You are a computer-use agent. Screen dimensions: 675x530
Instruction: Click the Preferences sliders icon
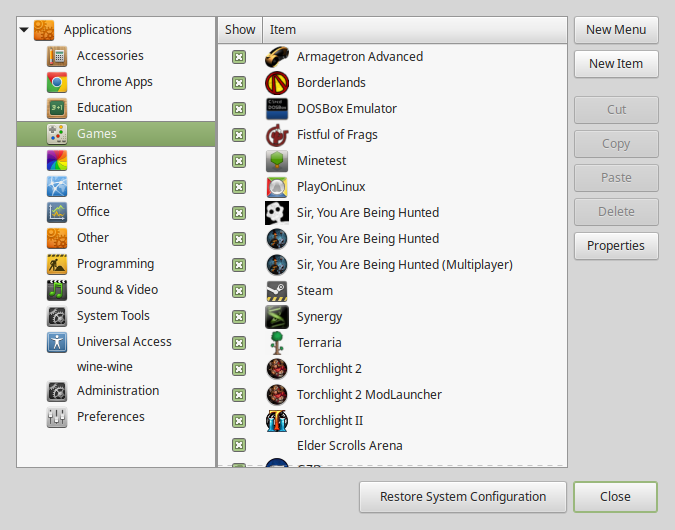click(57, 417)
